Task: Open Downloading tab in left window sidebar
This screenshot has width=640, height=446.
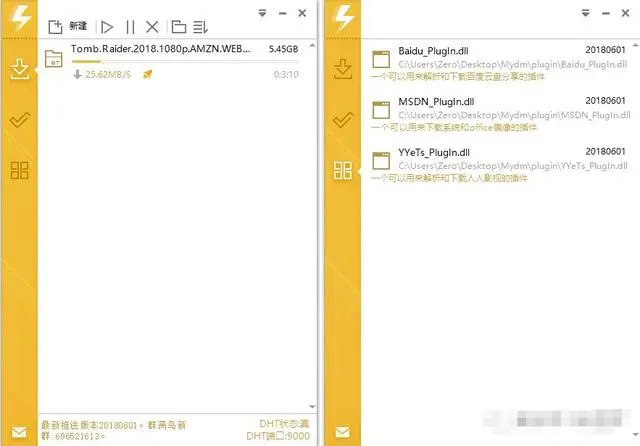Action: click(x=19, y=69)
